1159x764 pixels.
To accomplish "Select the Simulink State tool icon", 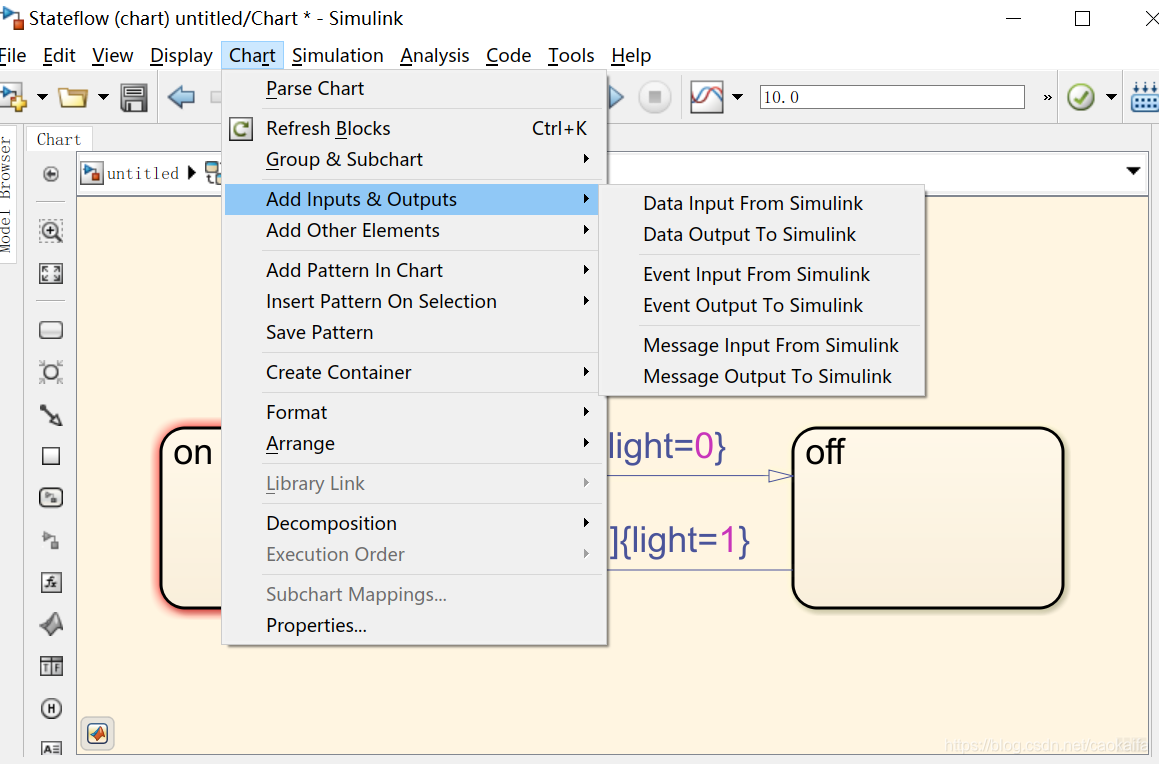I will 51,498.
